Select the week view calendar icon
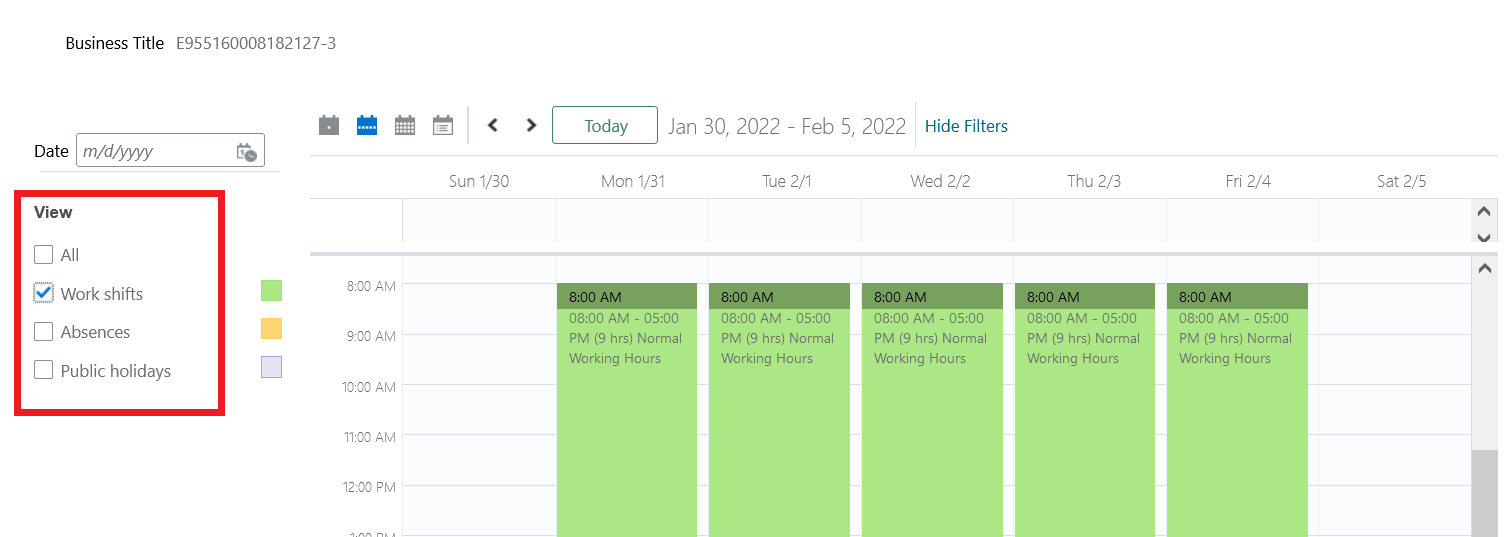1509x537 pixels. pyautogui.click(x=367, y=125)
